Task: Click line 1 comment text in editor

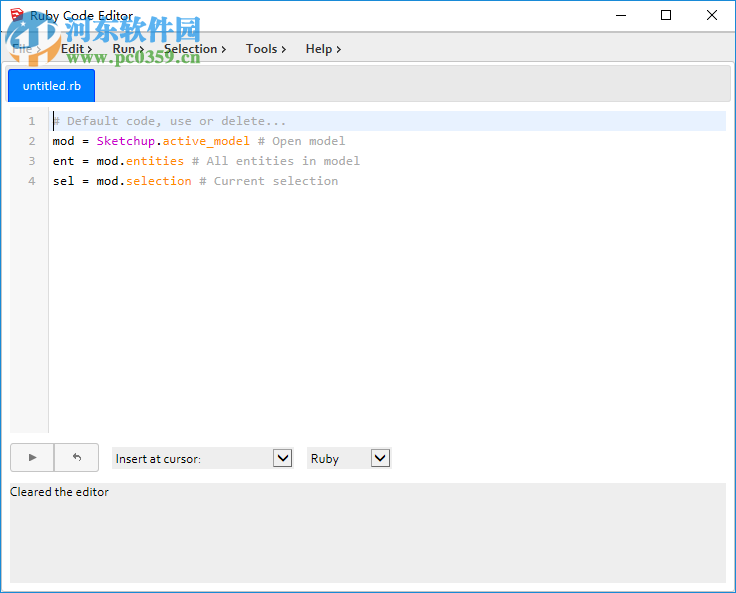Action: pos(169,121)
